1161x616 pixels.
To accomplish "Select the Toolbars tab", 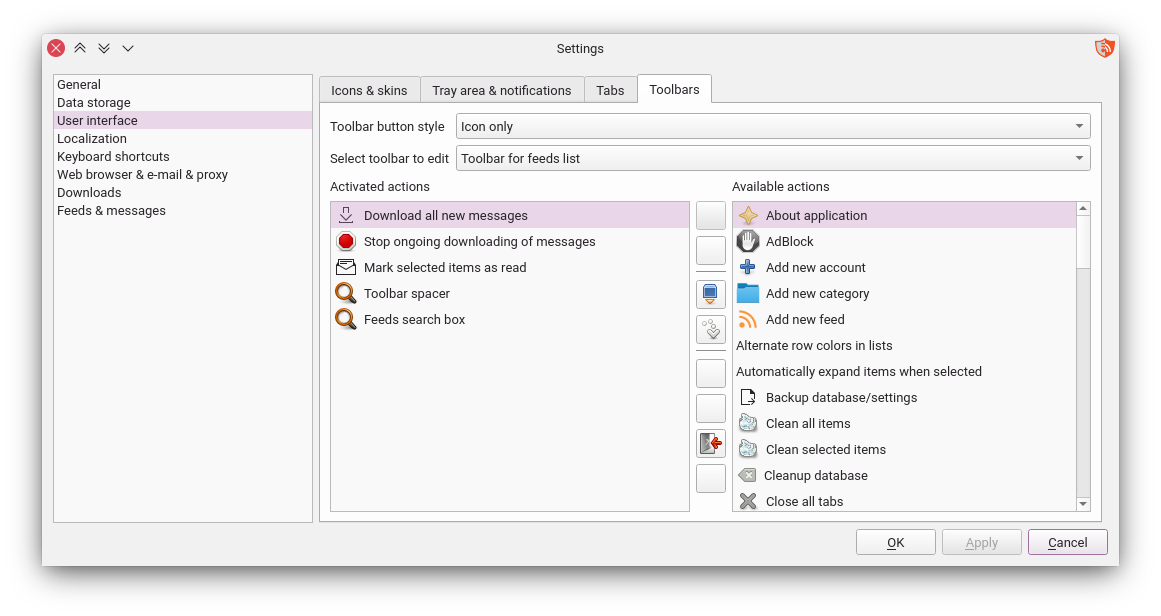I will tap(674, 90).
